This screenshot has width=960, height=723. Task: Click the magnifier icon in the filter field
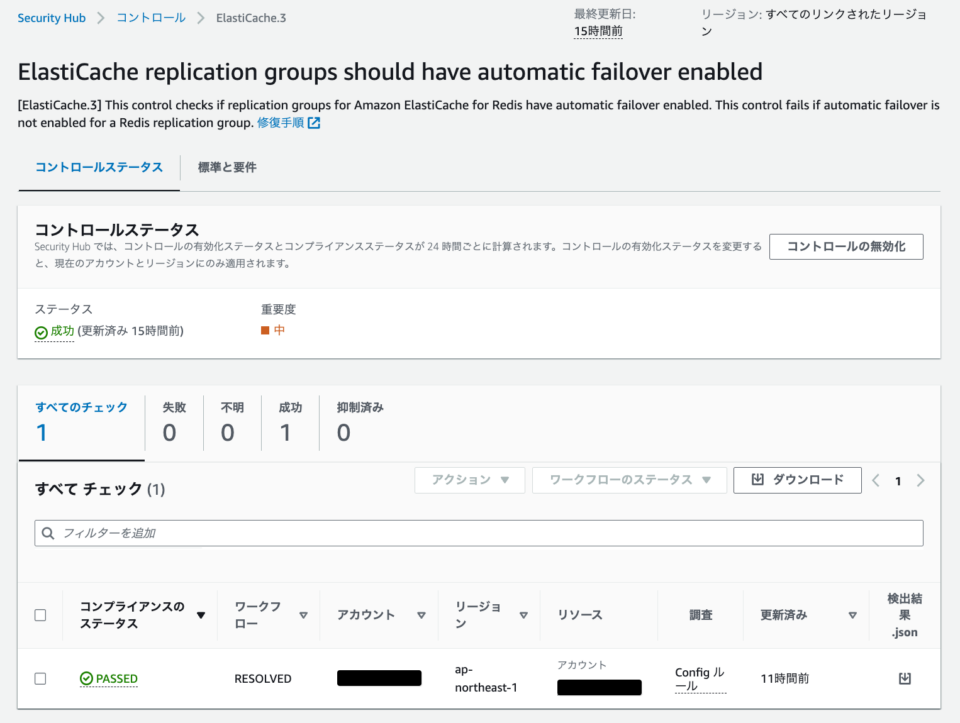click(48, 533)
